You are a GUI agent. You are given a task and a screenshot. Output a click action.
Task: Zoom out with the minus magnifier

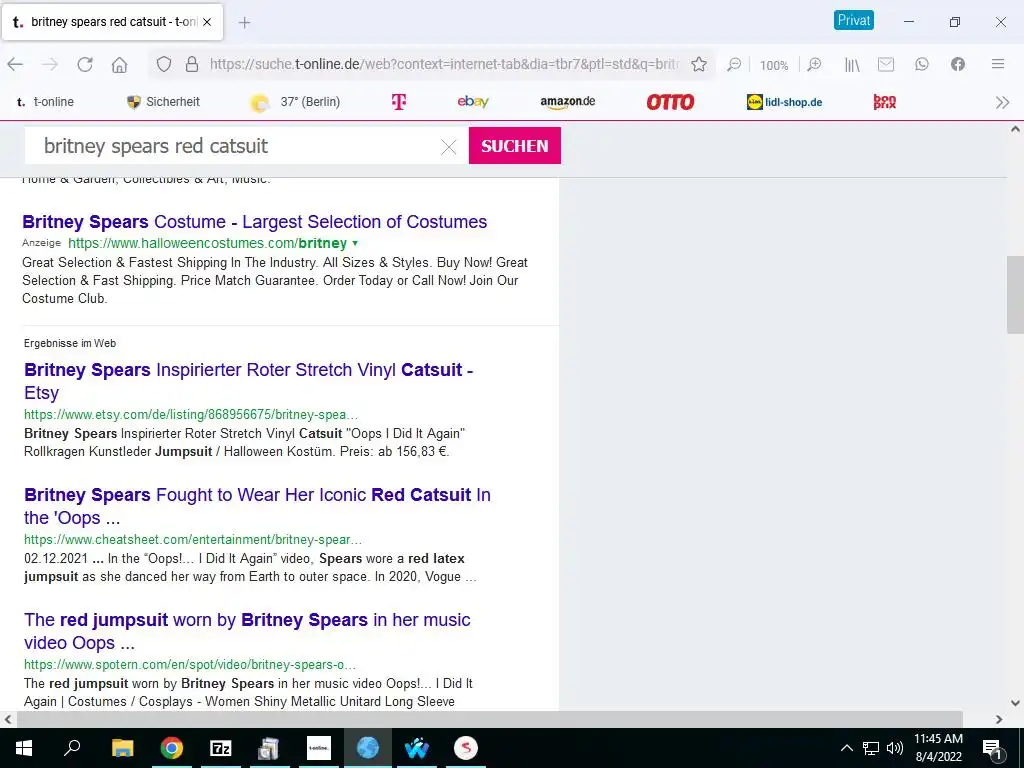tap(734, 64)
